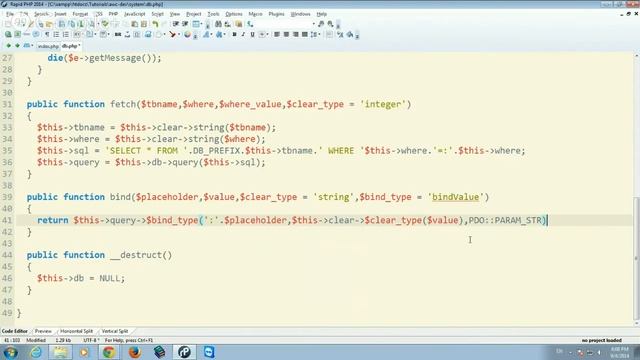The image size is (640, 360).
Task: Open Google Chrome from the taskbar
Action: tap(109, 352)
